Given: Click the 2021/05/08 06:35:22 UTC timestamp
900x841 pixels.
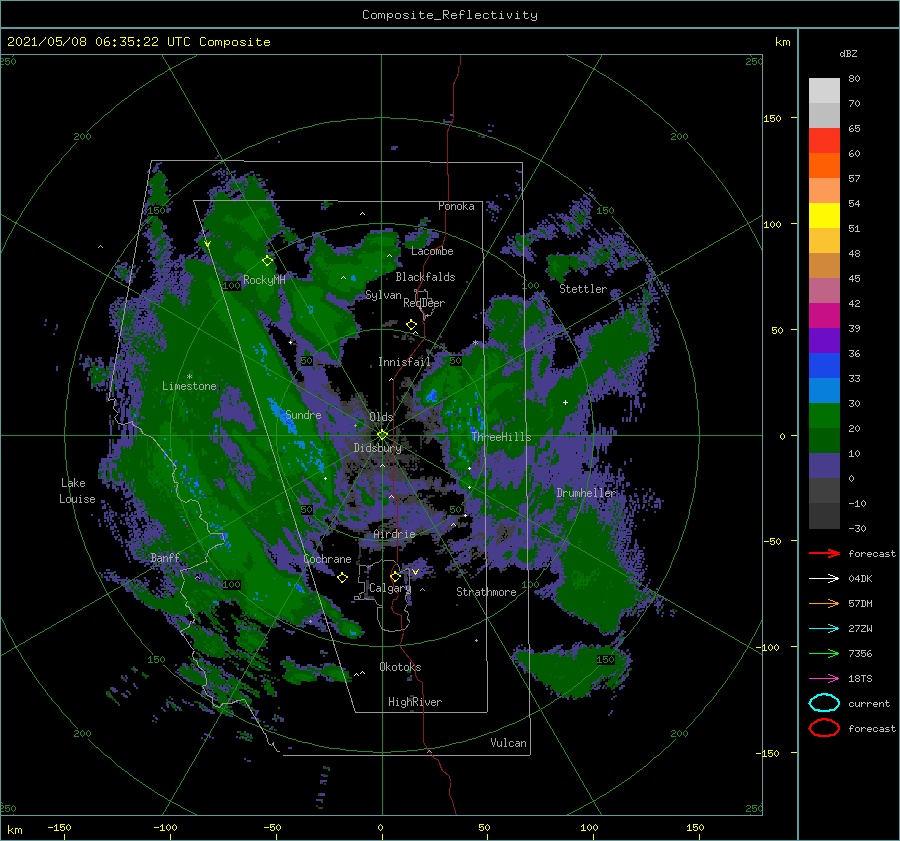Looking at the screenshot, I should (x=138, y=42).
